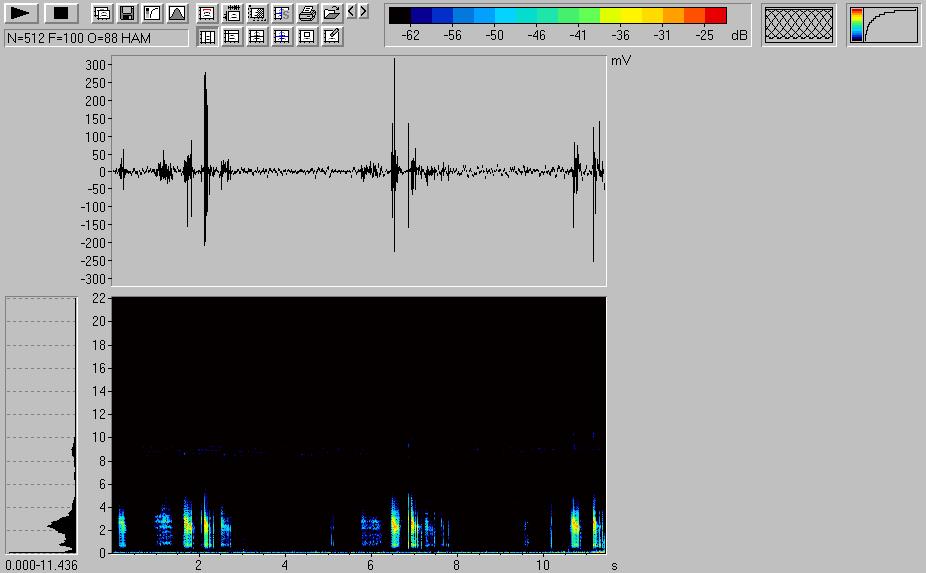Click the dotted-shading selection icon in top row

(257, 14)
